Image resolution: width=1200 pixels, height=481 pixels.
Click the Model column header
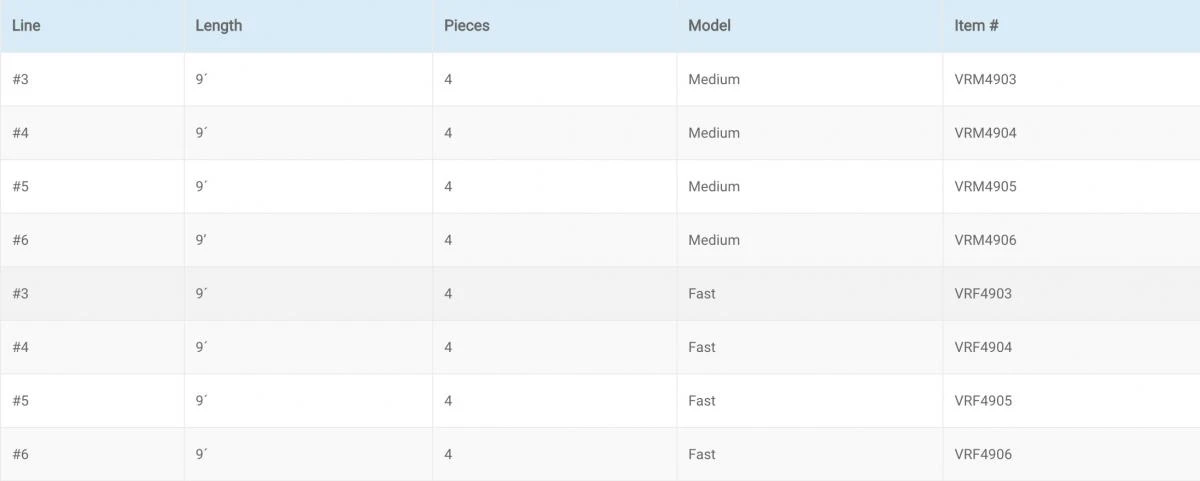709,26
